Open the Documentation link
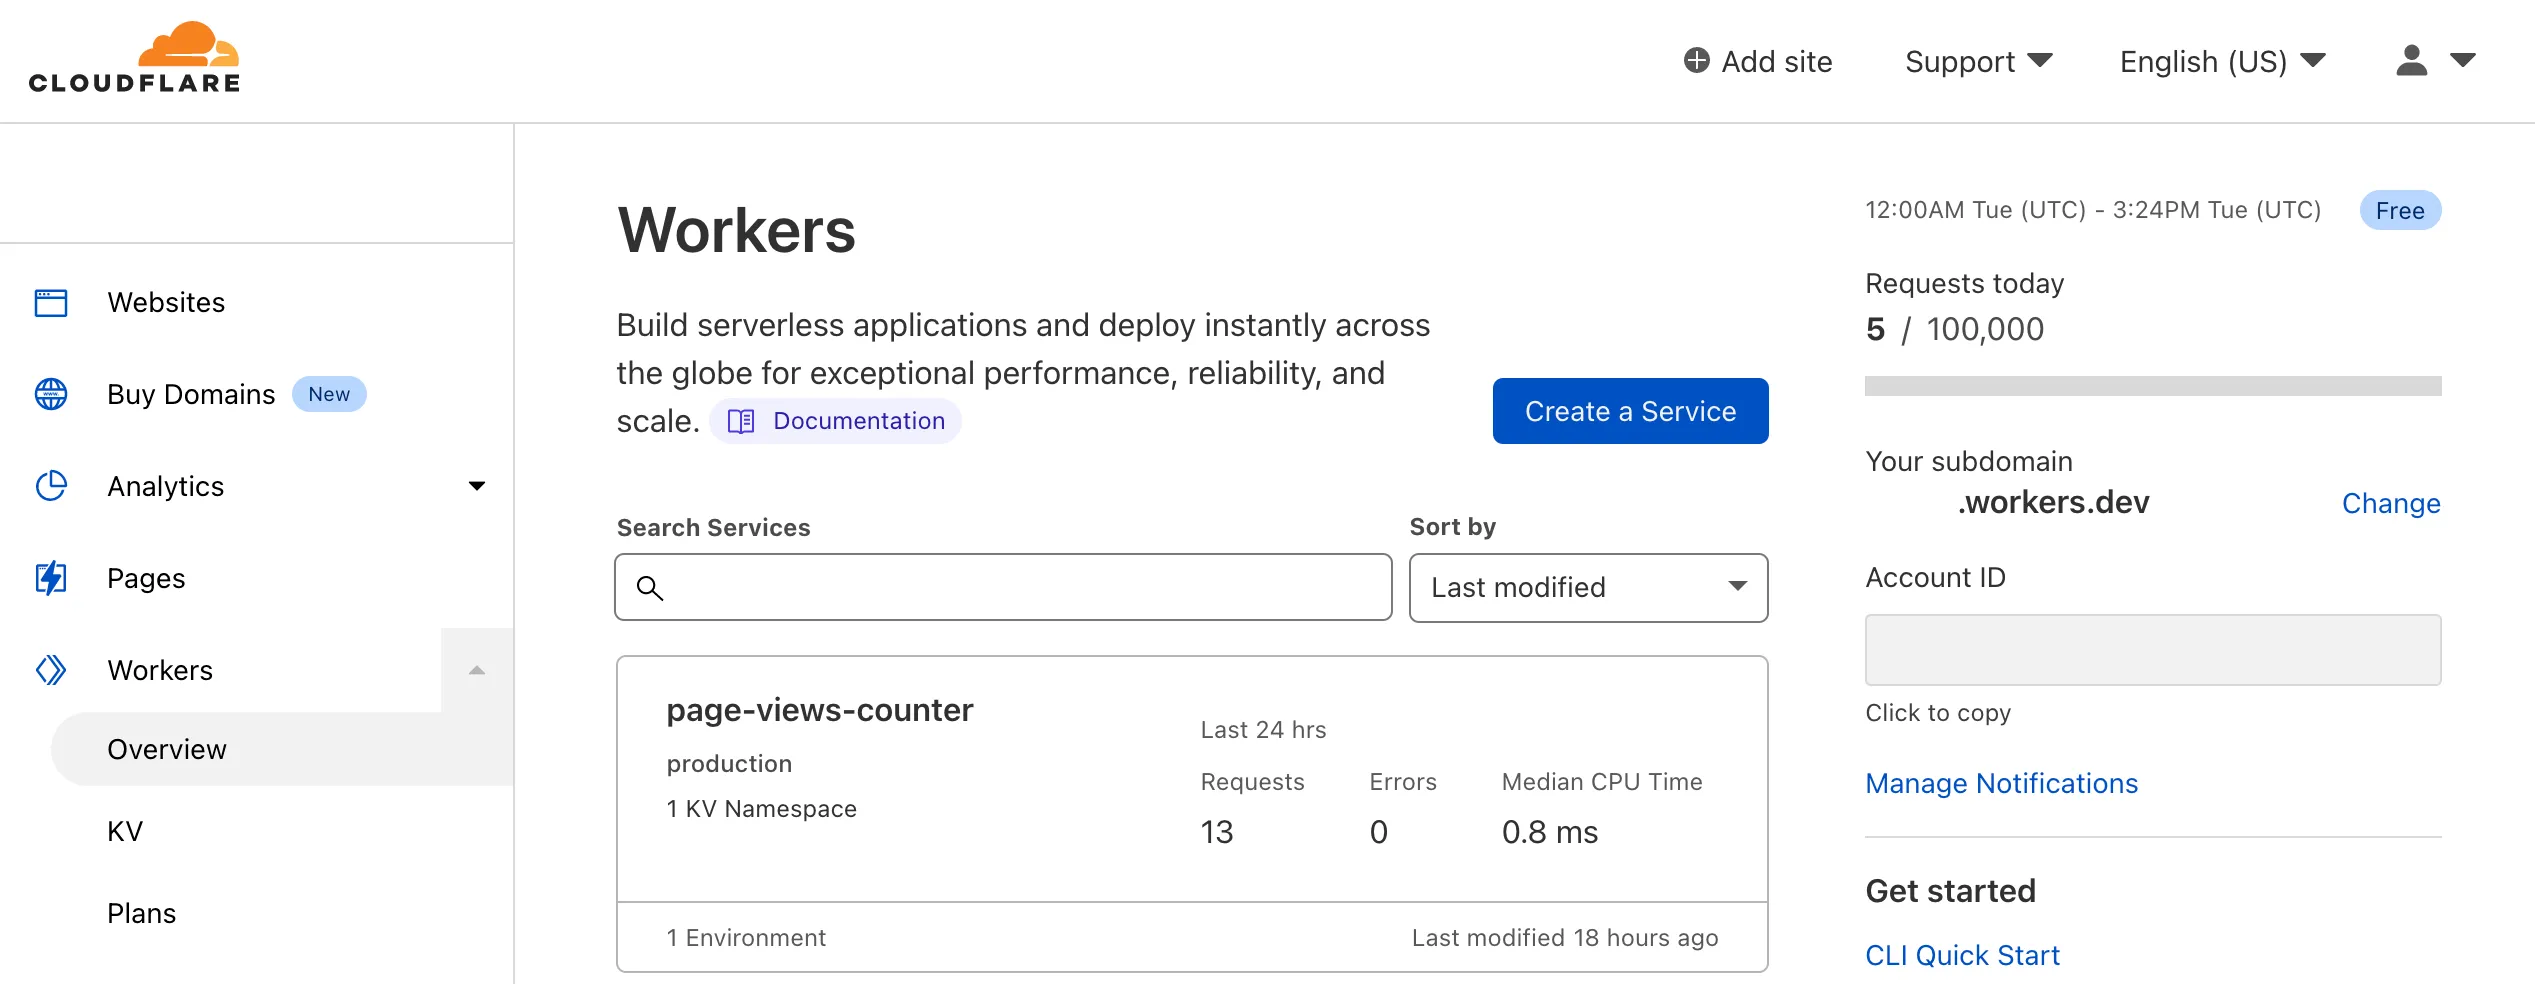The height and width of the screenshot is (984, 2535). tap(835, 421)
